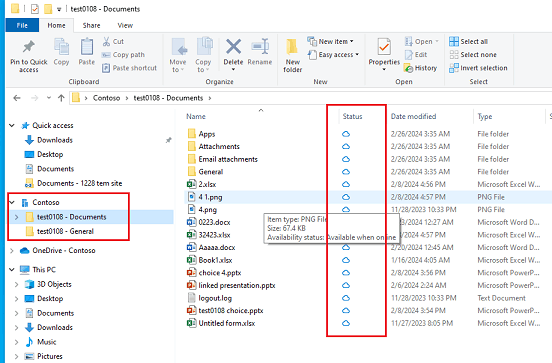Open the Easy access dropdown

pyautogui.click(x=333, y=55)
